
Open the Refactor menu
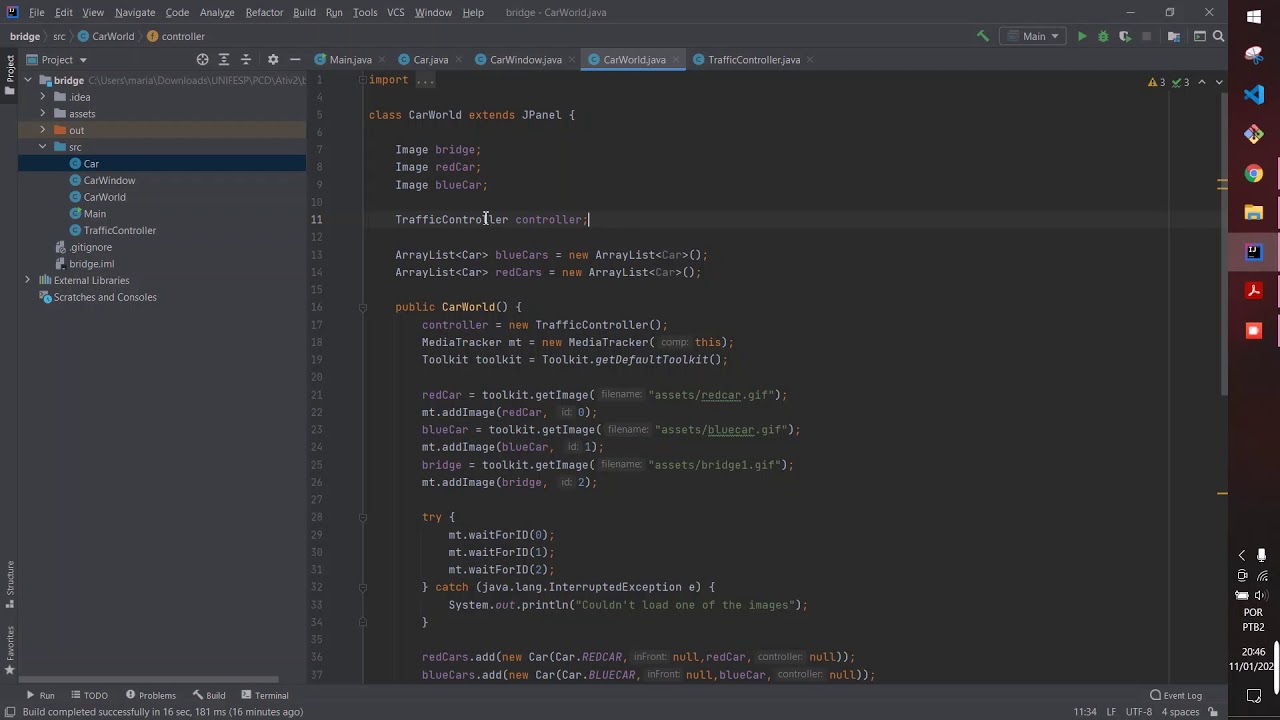[x=264, y=12]
